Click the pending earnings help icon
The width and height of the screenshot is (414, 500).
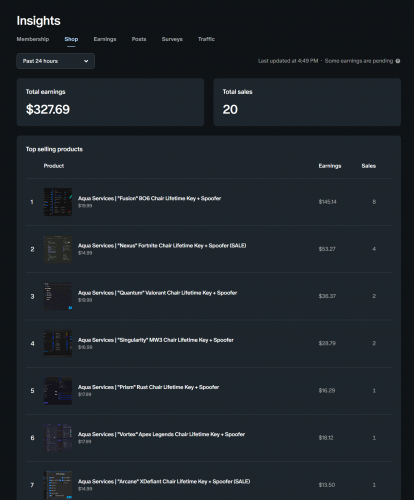(398, 61)
